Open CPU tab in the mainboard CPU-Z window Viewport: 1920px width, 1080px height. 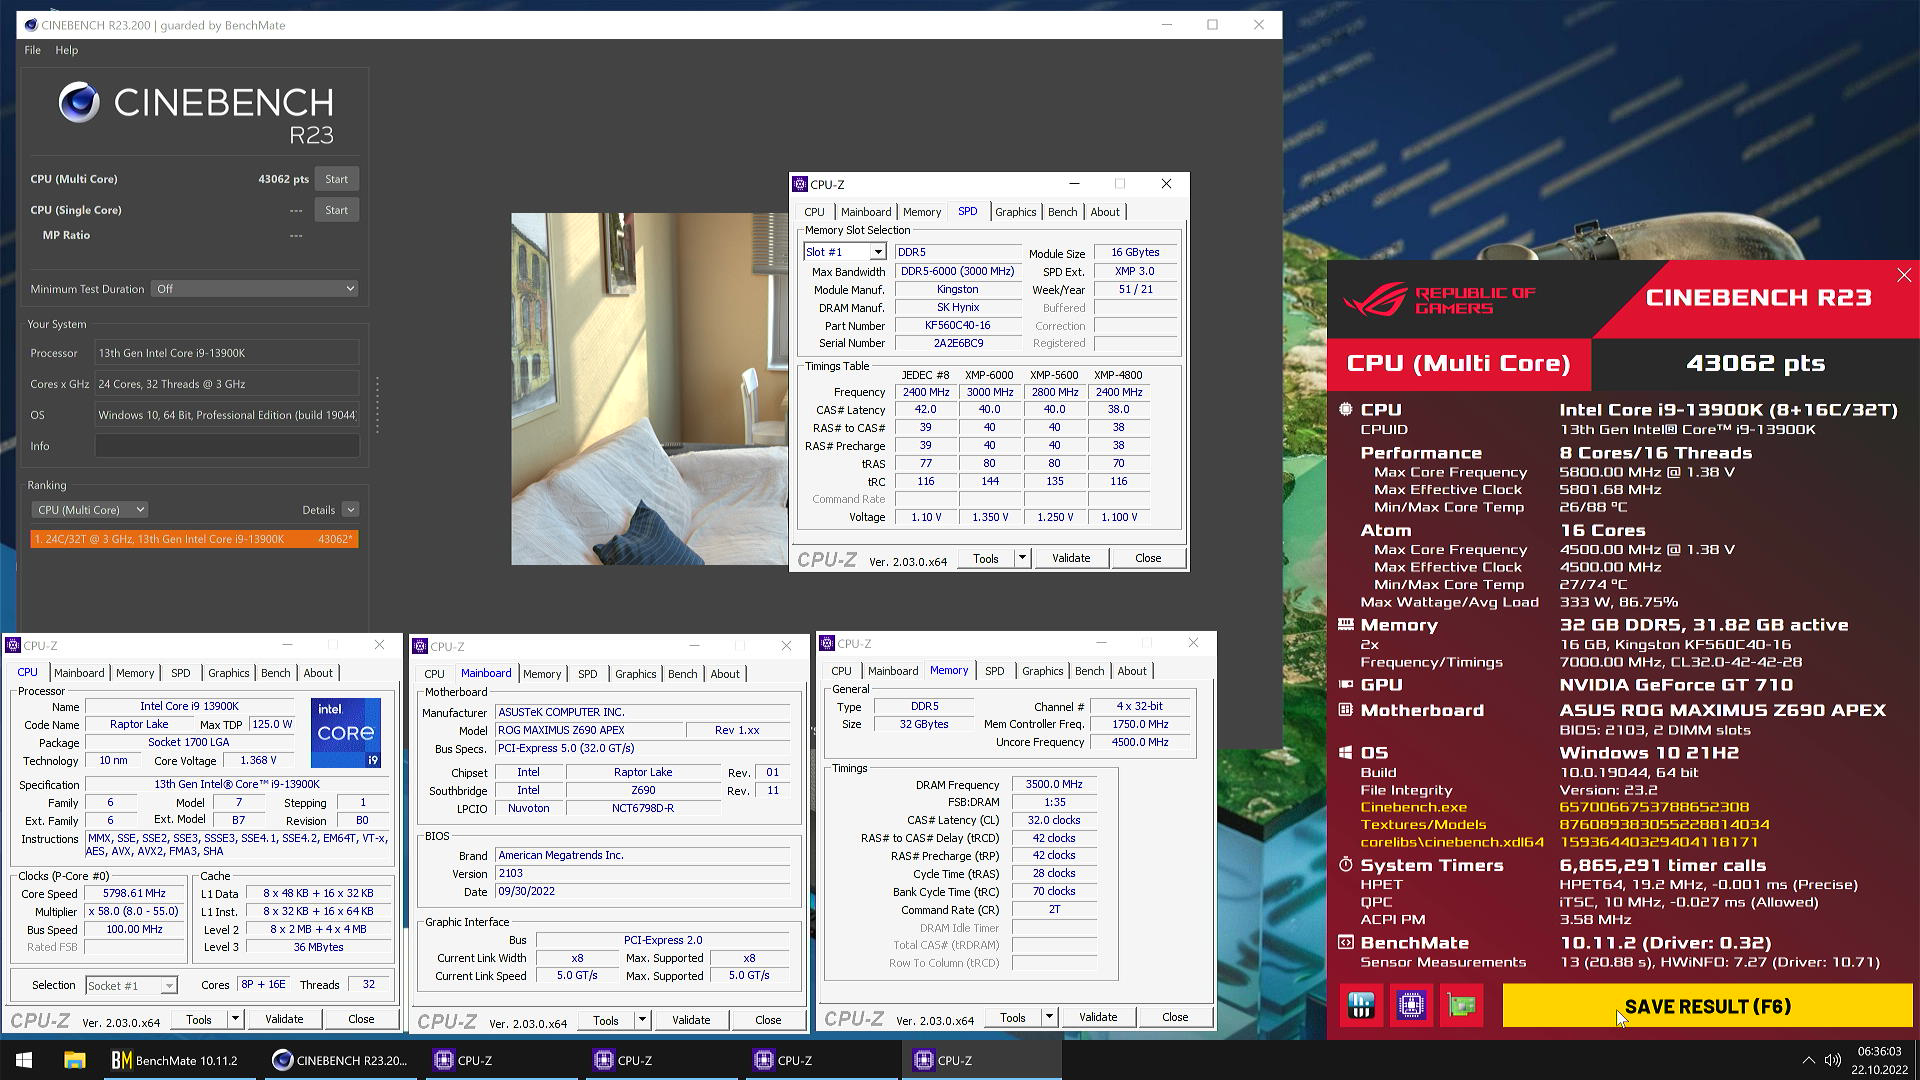(434, 674)
